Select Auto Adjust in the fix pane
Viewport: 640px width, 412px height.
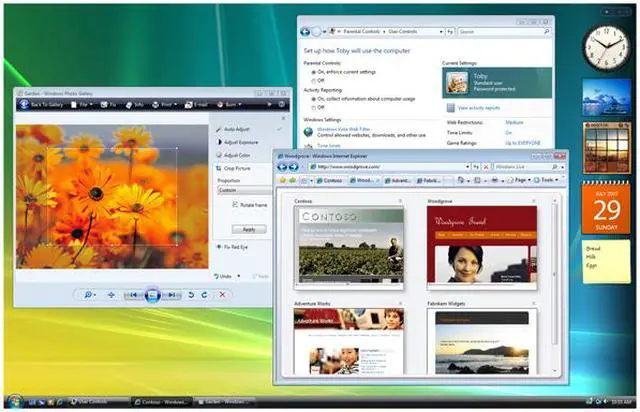click(237, 129)
